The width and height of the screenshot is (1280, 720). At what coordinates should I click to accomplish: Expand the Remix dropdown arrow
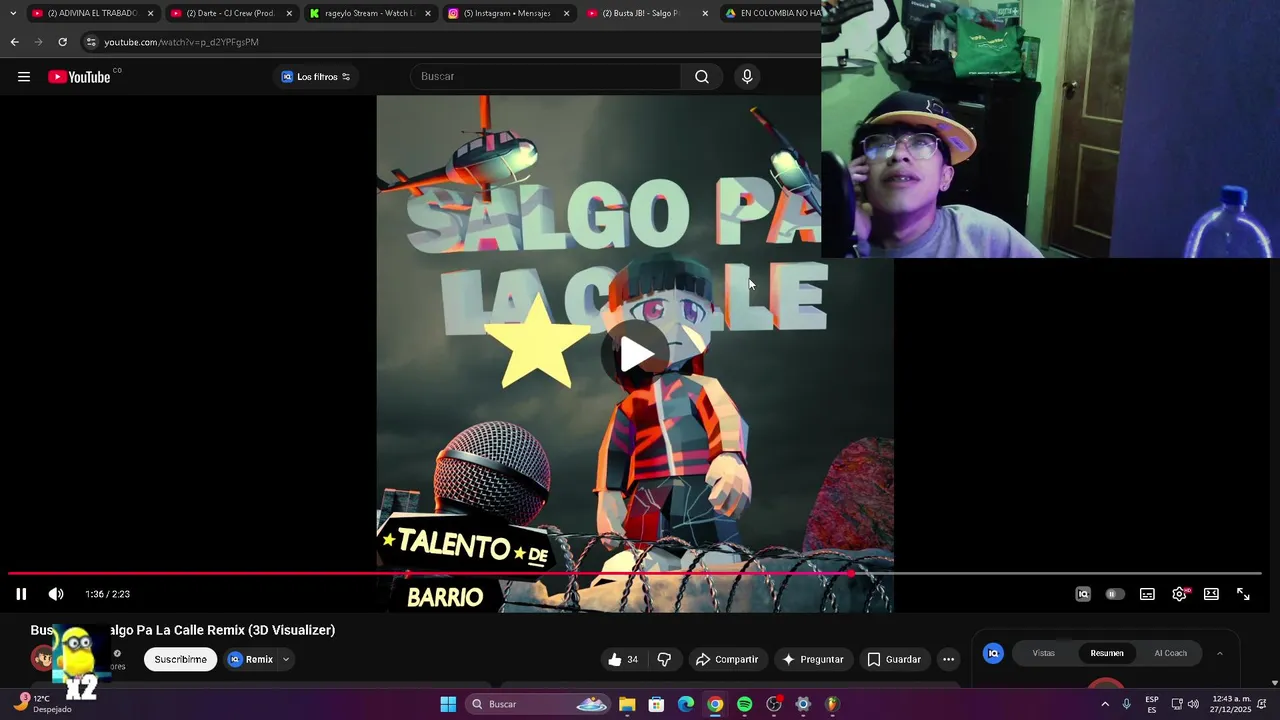click(x=286, y=659)
